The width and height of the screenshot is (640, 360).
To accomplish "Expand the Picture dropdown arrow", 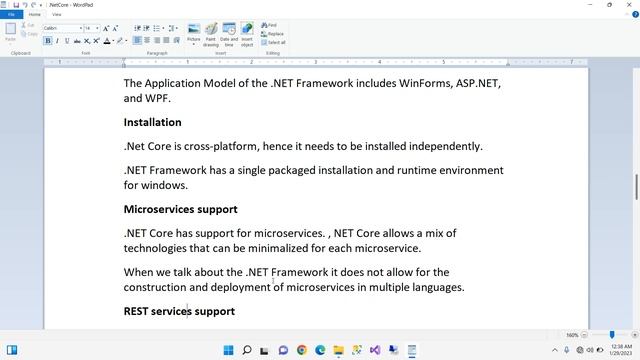I will pyautogui.click(x=193, y=44).
